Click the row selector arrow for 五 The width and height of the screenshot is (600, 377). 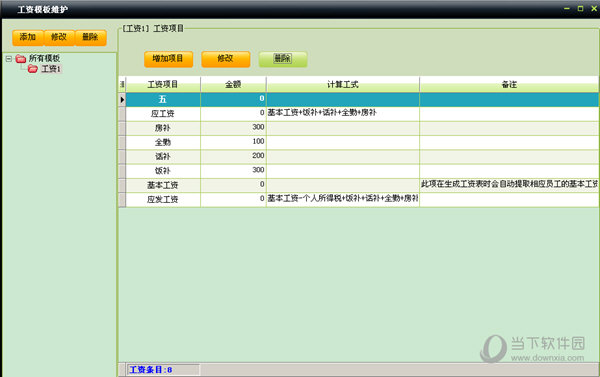[122, 100]
